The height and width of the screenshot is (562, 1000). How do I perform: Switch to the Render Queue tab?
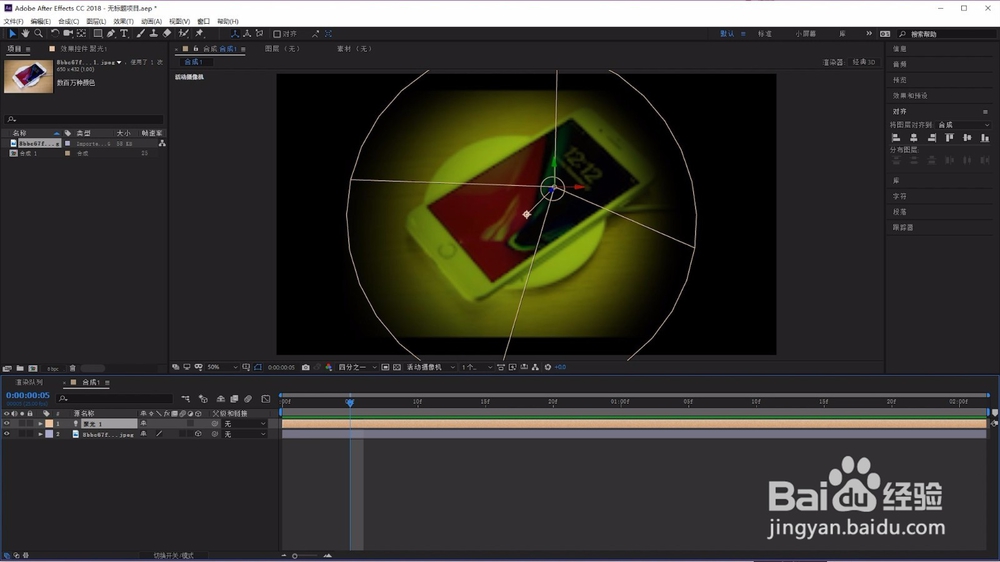point(29,382)
